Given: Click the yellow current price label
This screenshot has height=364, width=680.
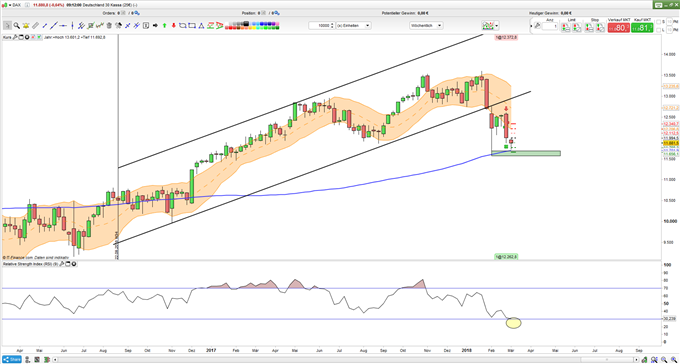Looking at the screenshot, I should tap(670, 143).
